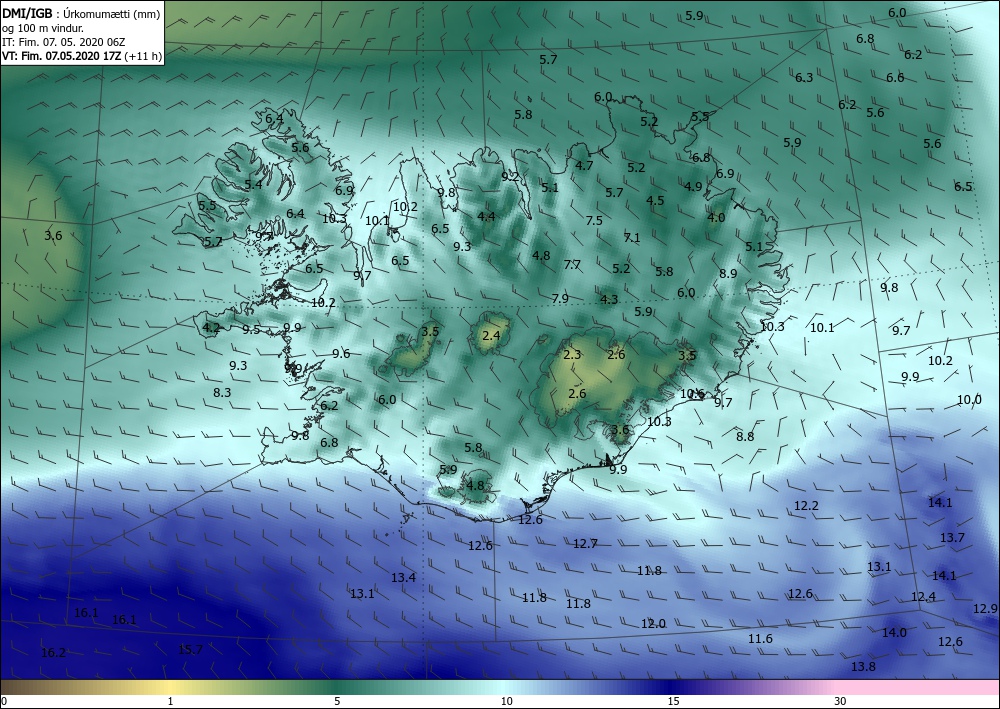1000x709 pixels.
Task: Click the map value 12.9
Action: (985, 609)
